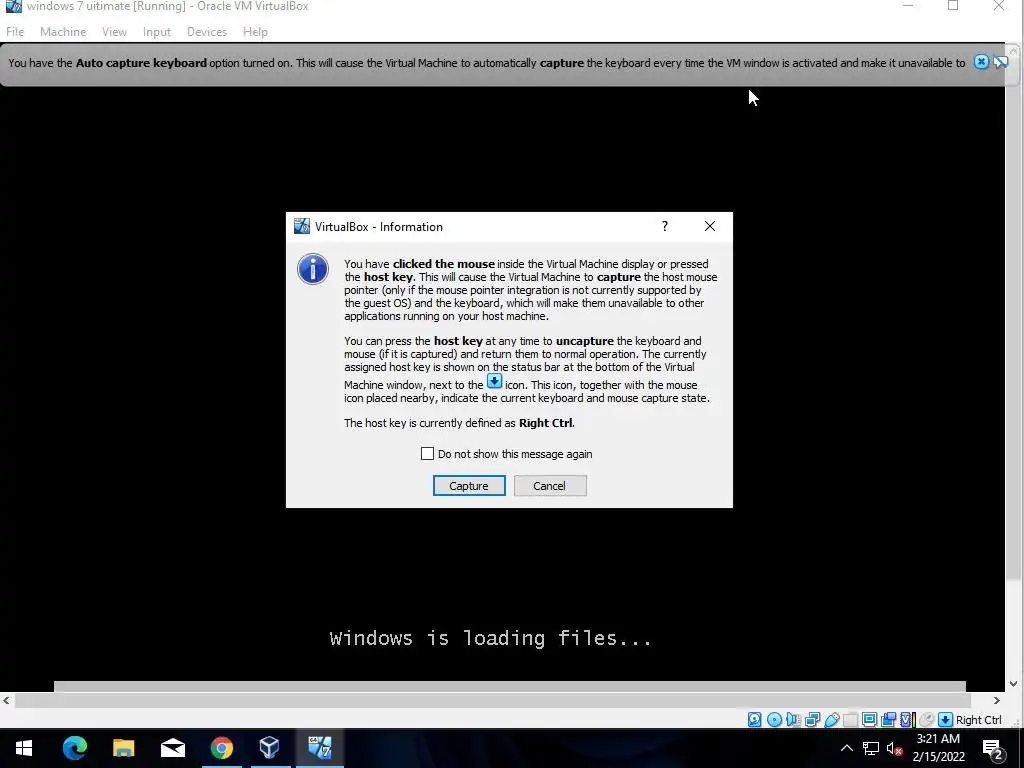Click the icon right of the notification's dismiss button
The height and width of the screenshot is (768, 1024).
tap(1000, 62)
